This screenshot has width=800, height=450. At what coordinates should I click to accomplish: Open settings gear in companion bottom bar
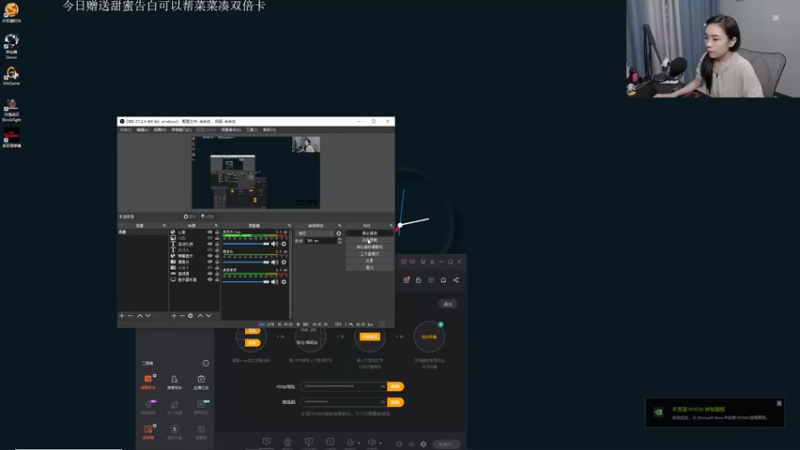click(x=423, y=444)
